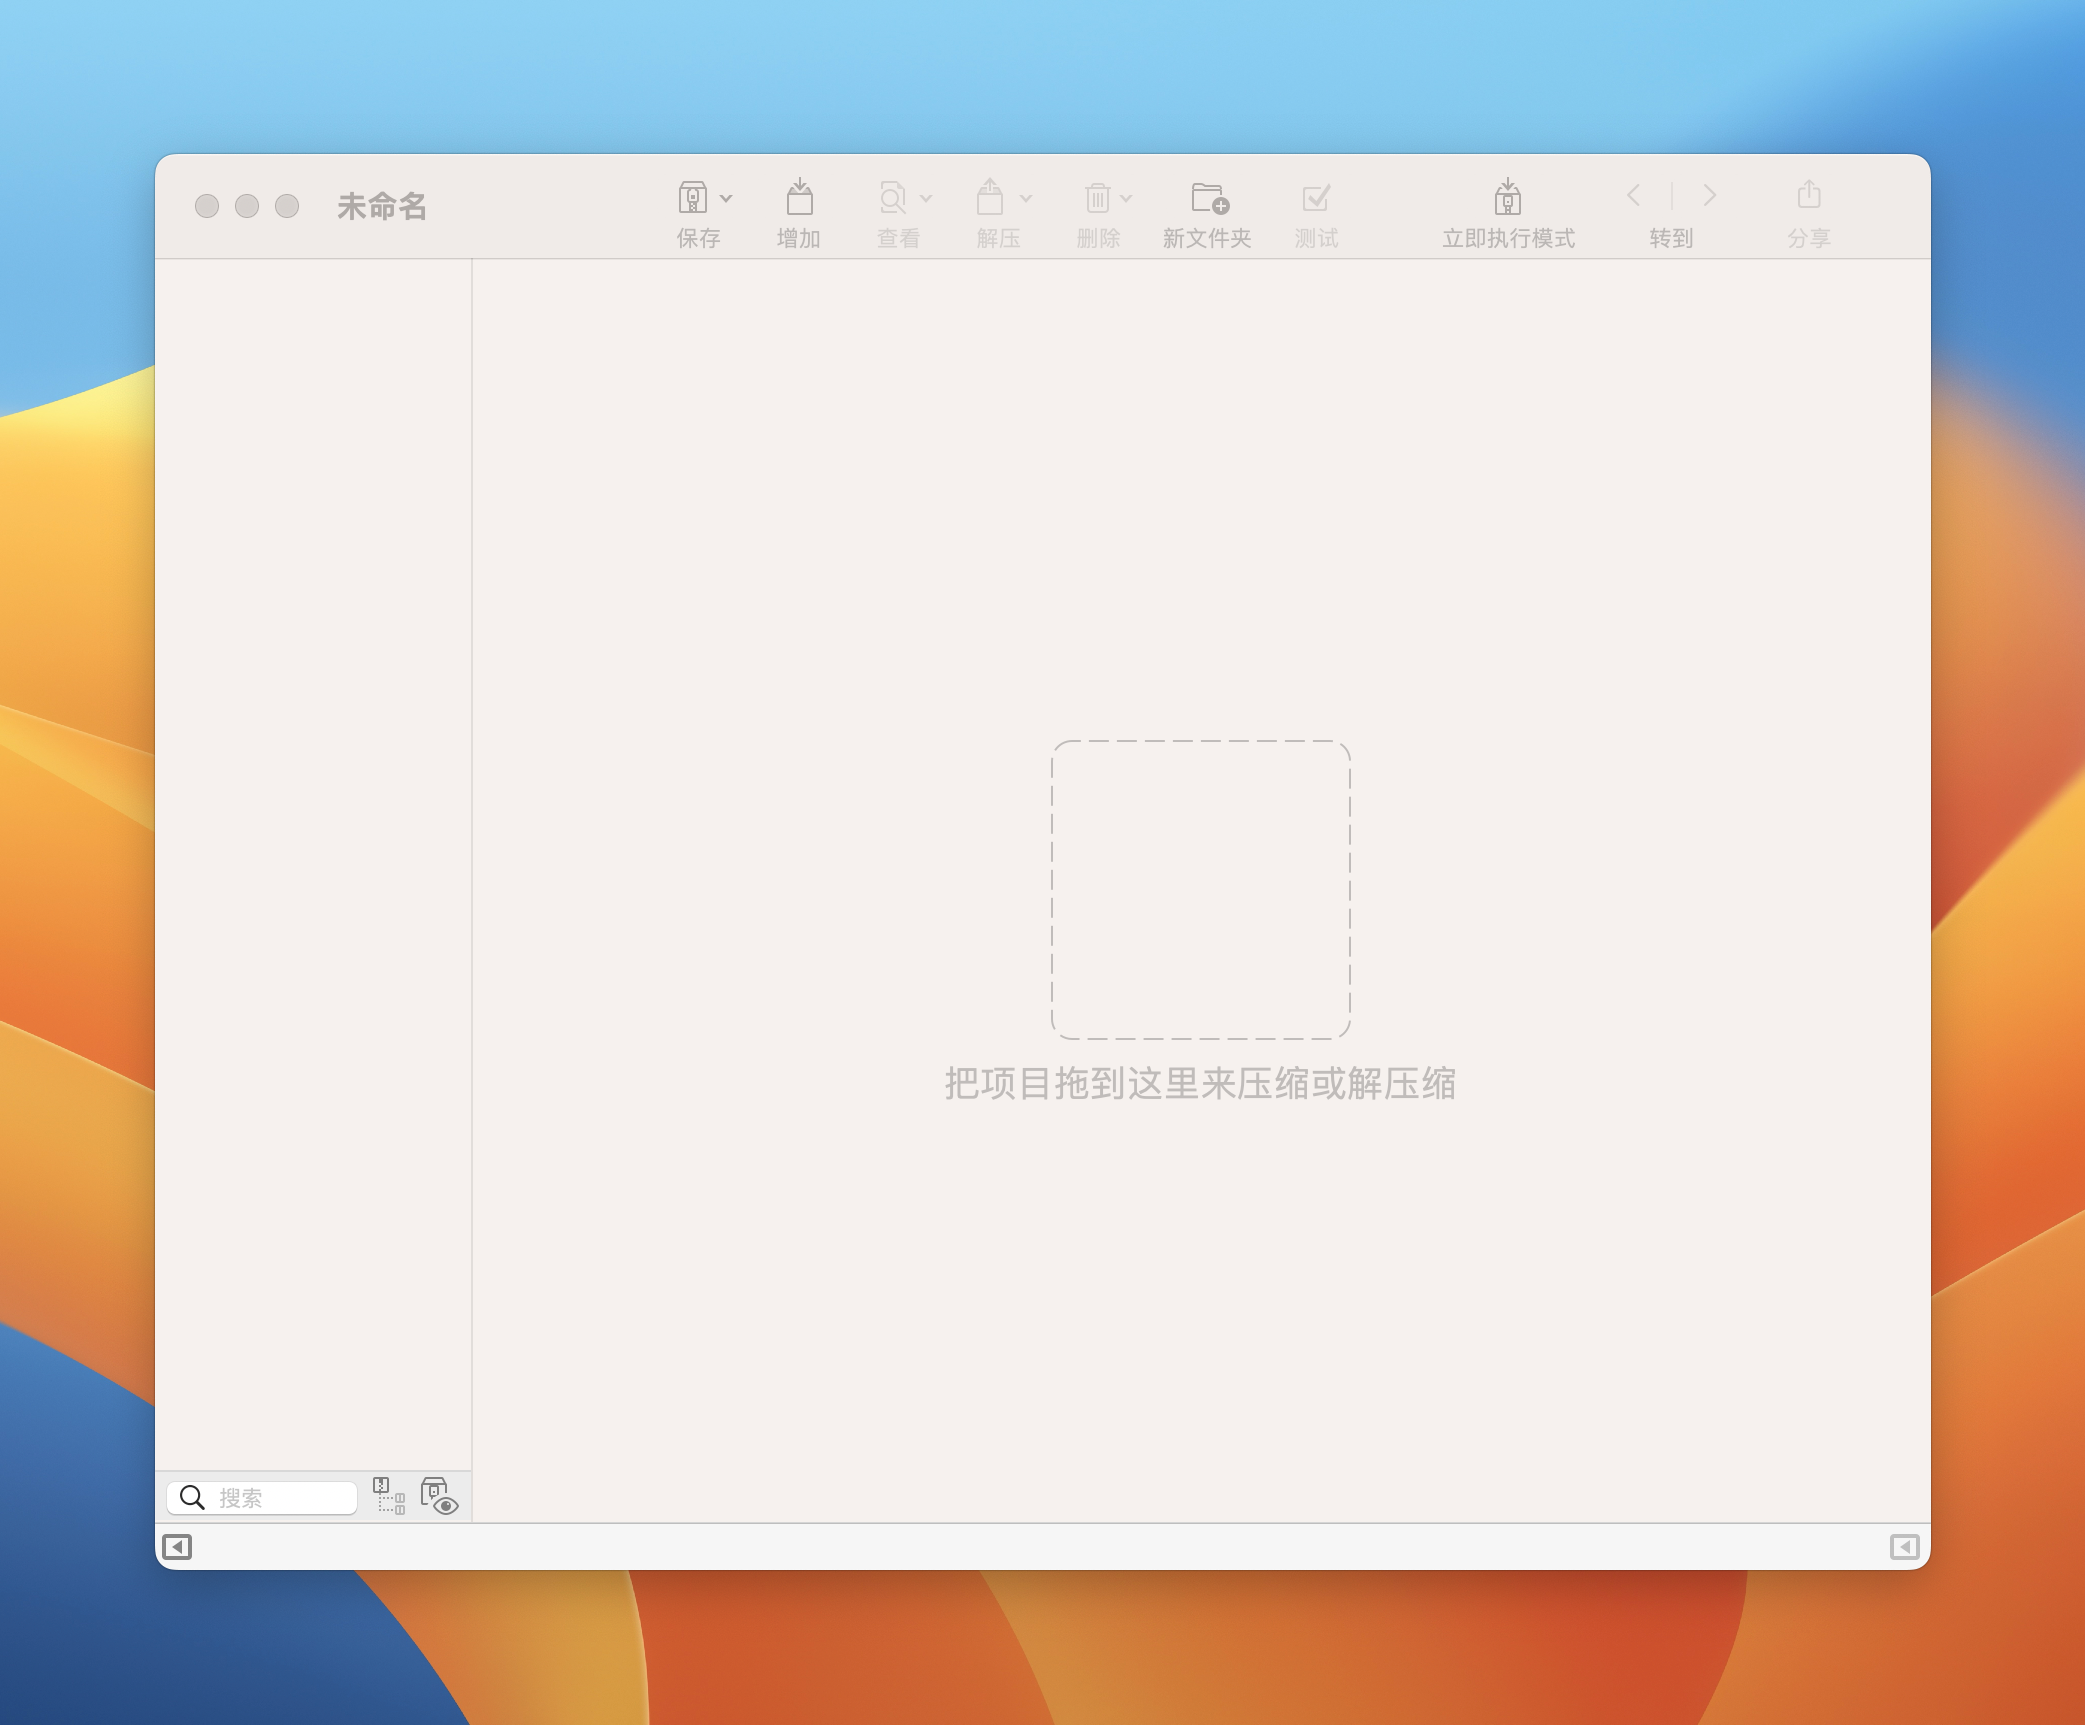
Task: Click the 未命名 window title
Action: (382, 206)
